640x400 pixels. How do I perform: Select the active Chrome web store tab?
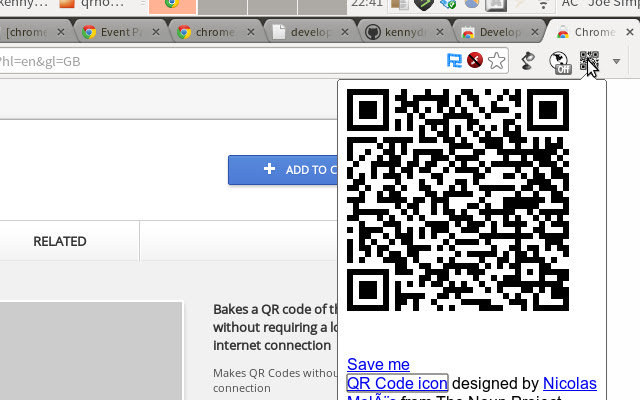[x=590, y=32]
